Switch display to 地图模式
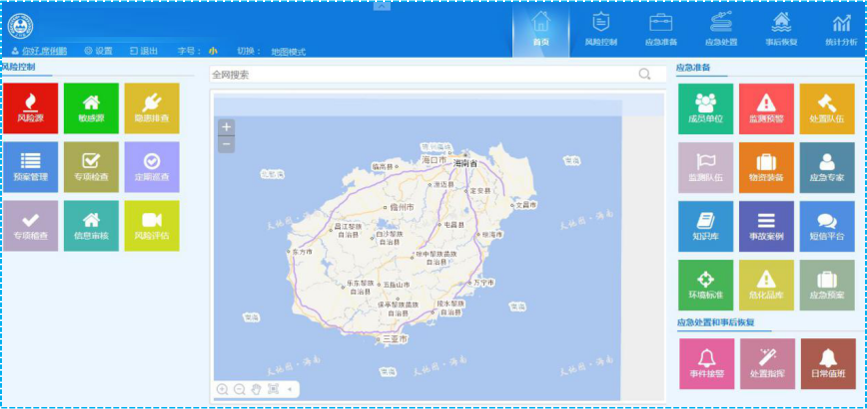This screenshot has width=867, height=409. (288, 51)
